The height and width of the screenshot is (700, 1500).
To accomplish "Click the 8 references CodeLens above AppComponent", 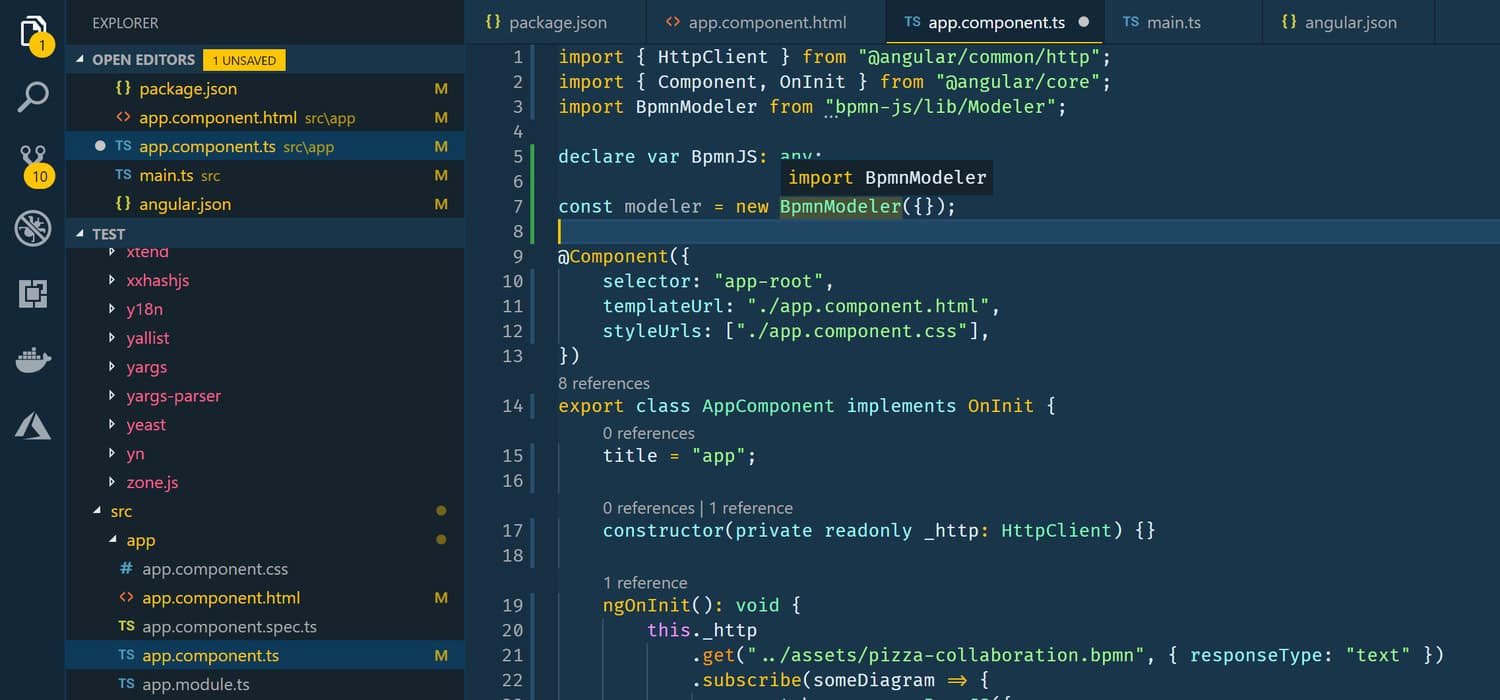I will tap(603, 383).
